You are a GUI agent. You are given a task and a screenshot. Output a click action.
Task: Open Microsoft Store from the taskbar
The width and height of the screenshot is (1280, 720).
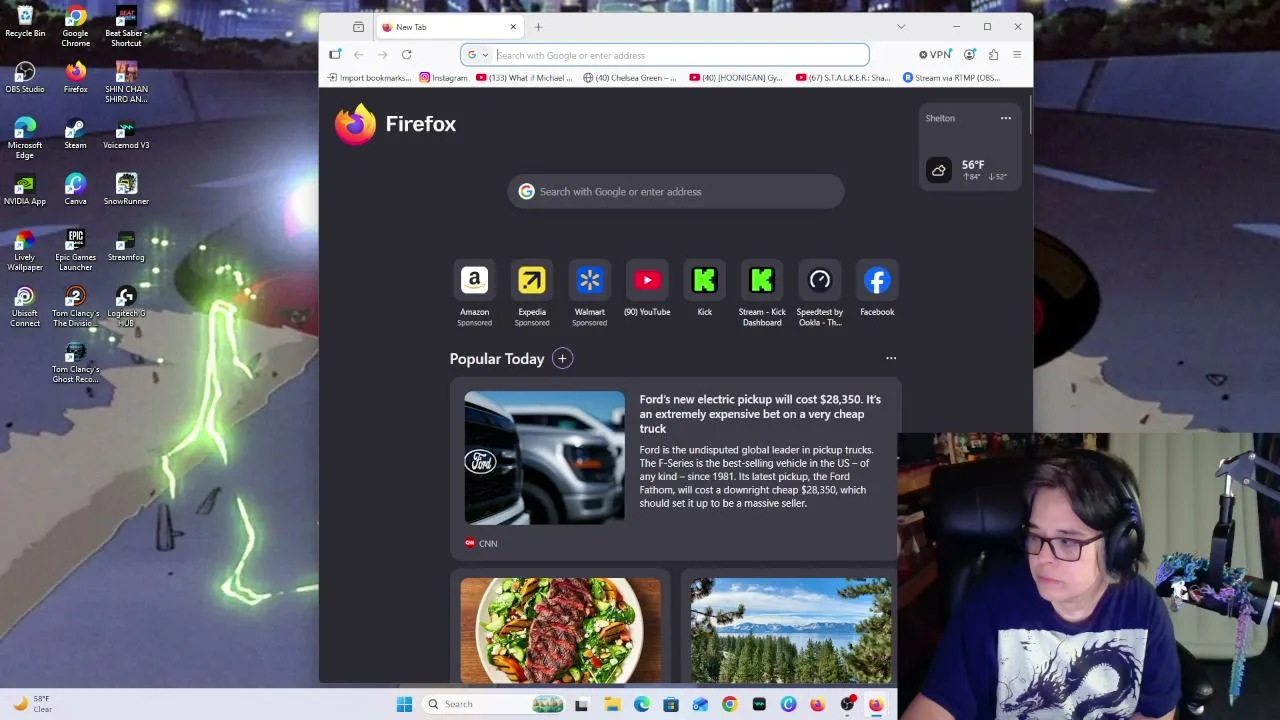671,704
